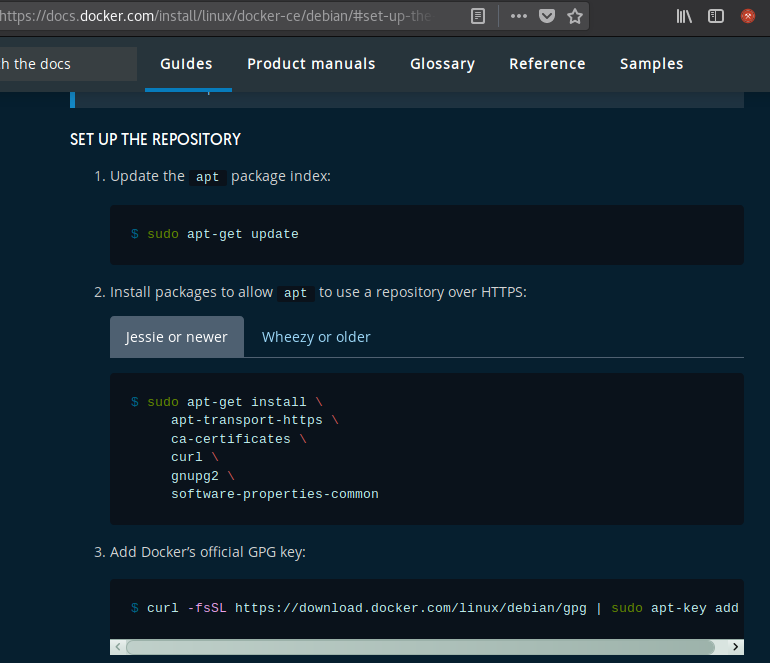Click 'to use a repository over HTTPS' text

coord(423,292)
